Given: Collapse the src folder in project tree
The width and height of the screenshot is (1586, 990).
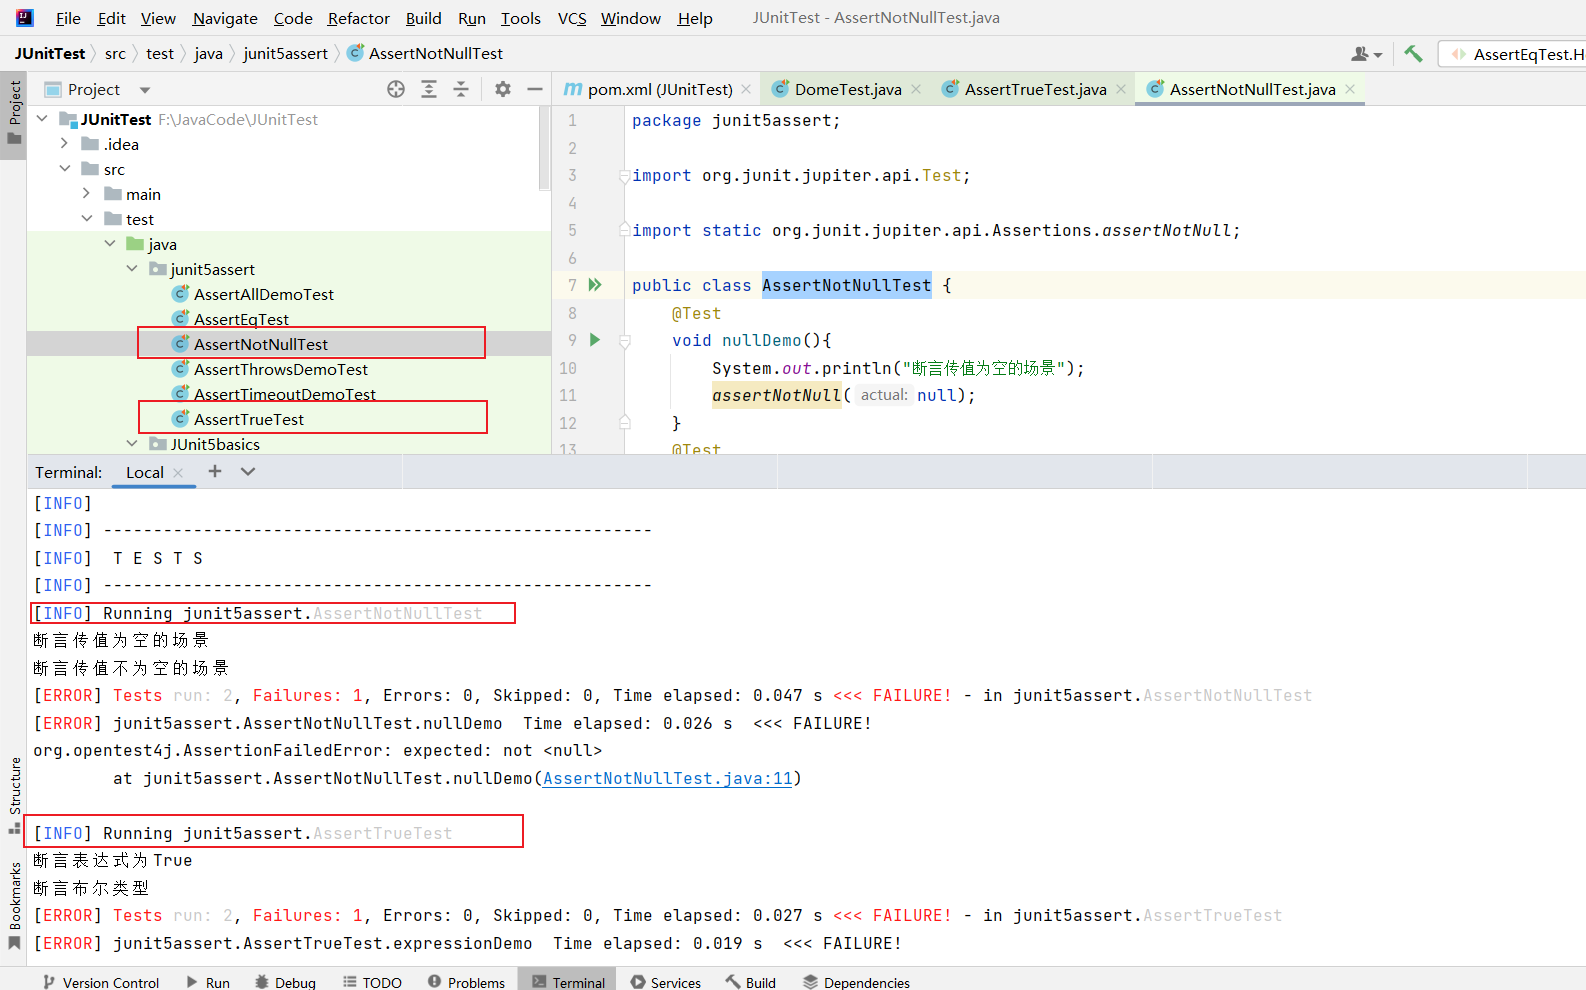Looking at the screenshot, I should click(x=65, y=169).
